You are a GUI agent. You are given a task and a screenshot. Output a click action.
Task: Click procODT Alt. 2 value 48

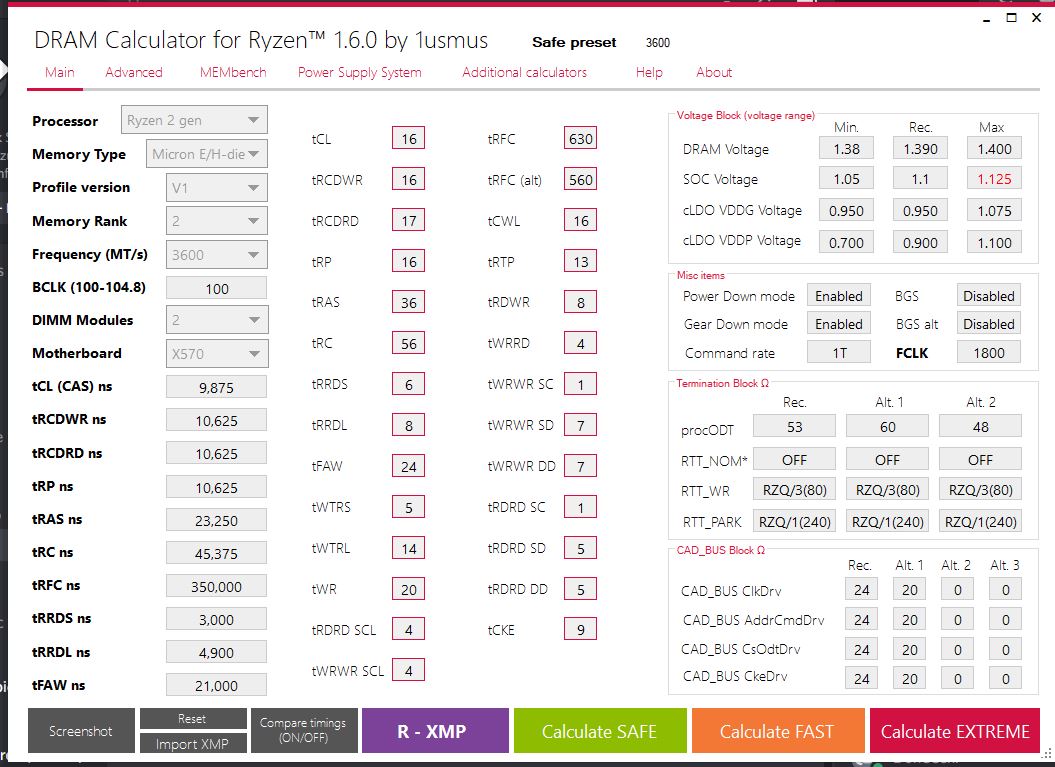[980, 427]
